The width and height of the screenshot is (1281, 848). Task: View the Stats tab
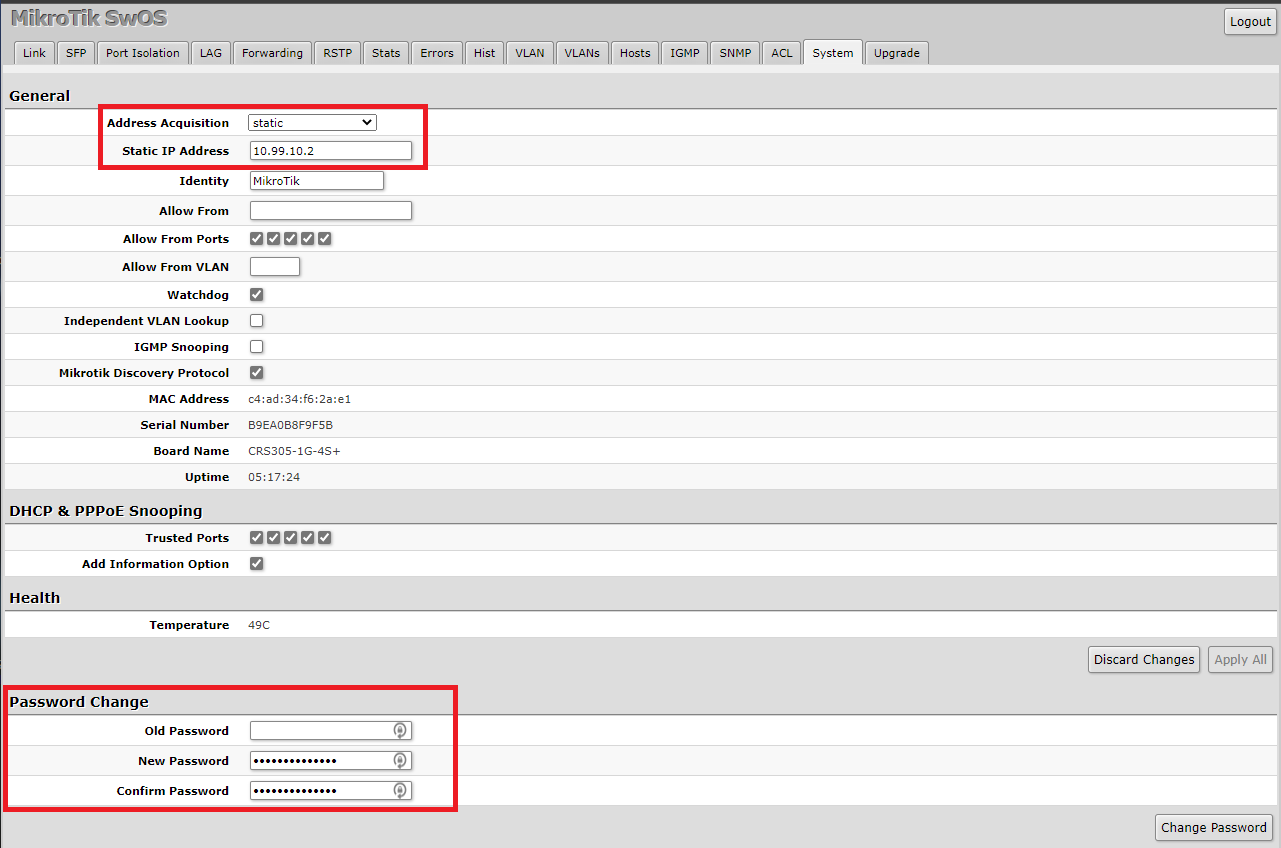point(386,53)
